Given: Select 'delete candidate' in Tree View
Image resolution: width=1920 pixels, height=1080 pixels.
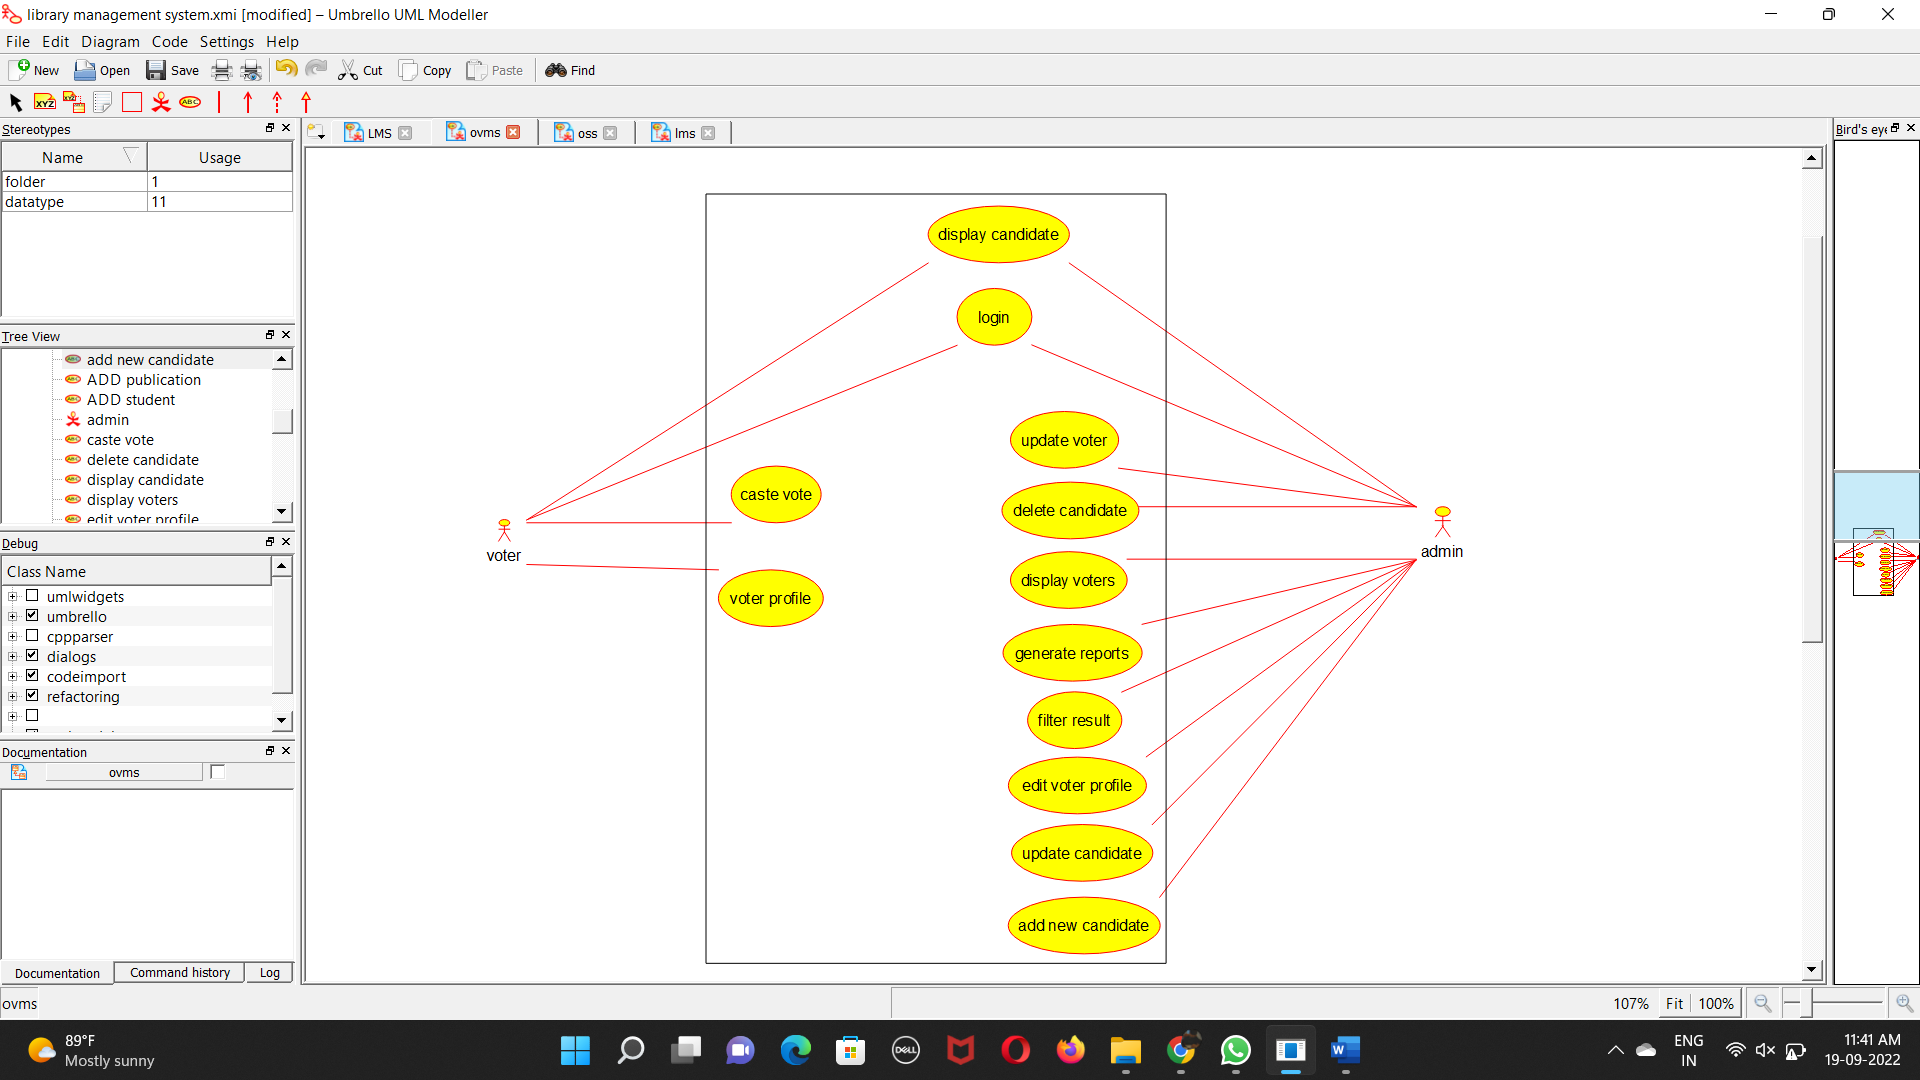Looking at the screenshot, I should click(x=142, y=460).
